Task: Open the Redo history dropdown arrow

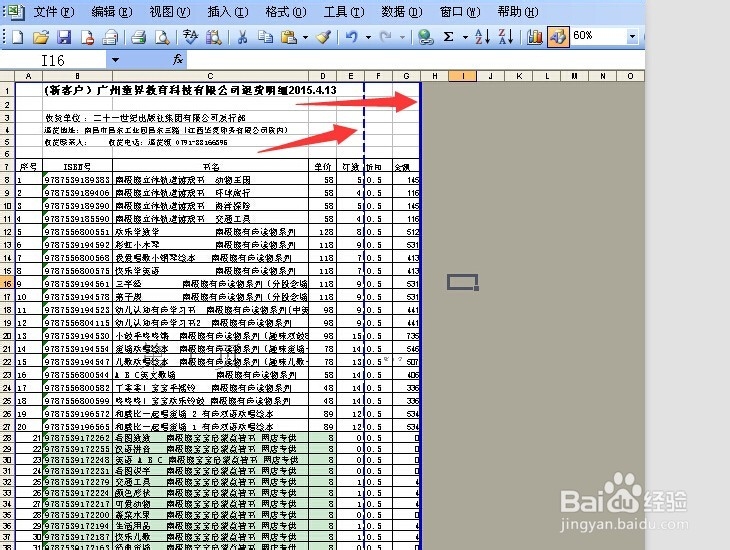Action: (x=402, y=37)
